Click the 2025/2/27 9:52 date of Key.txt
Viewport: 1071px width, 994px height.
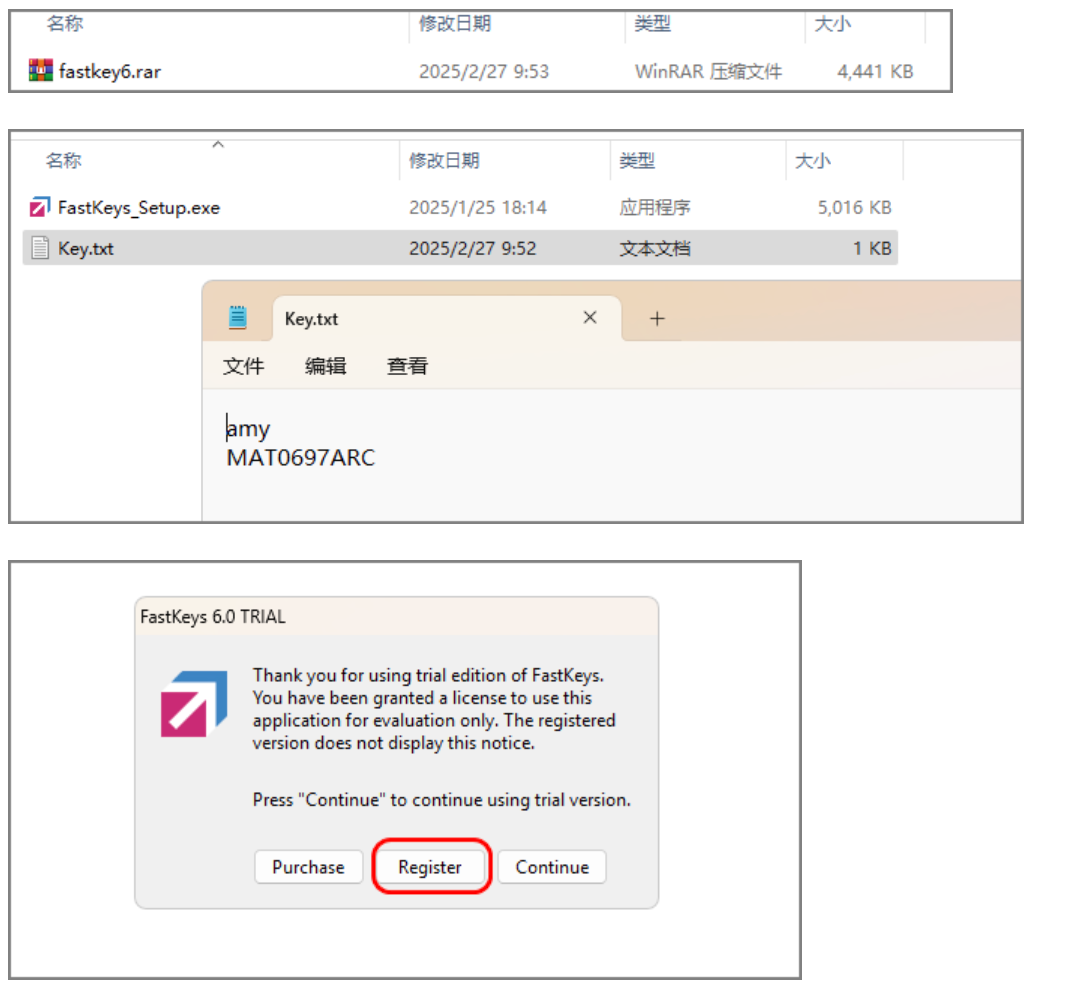(x=472, y=249)
